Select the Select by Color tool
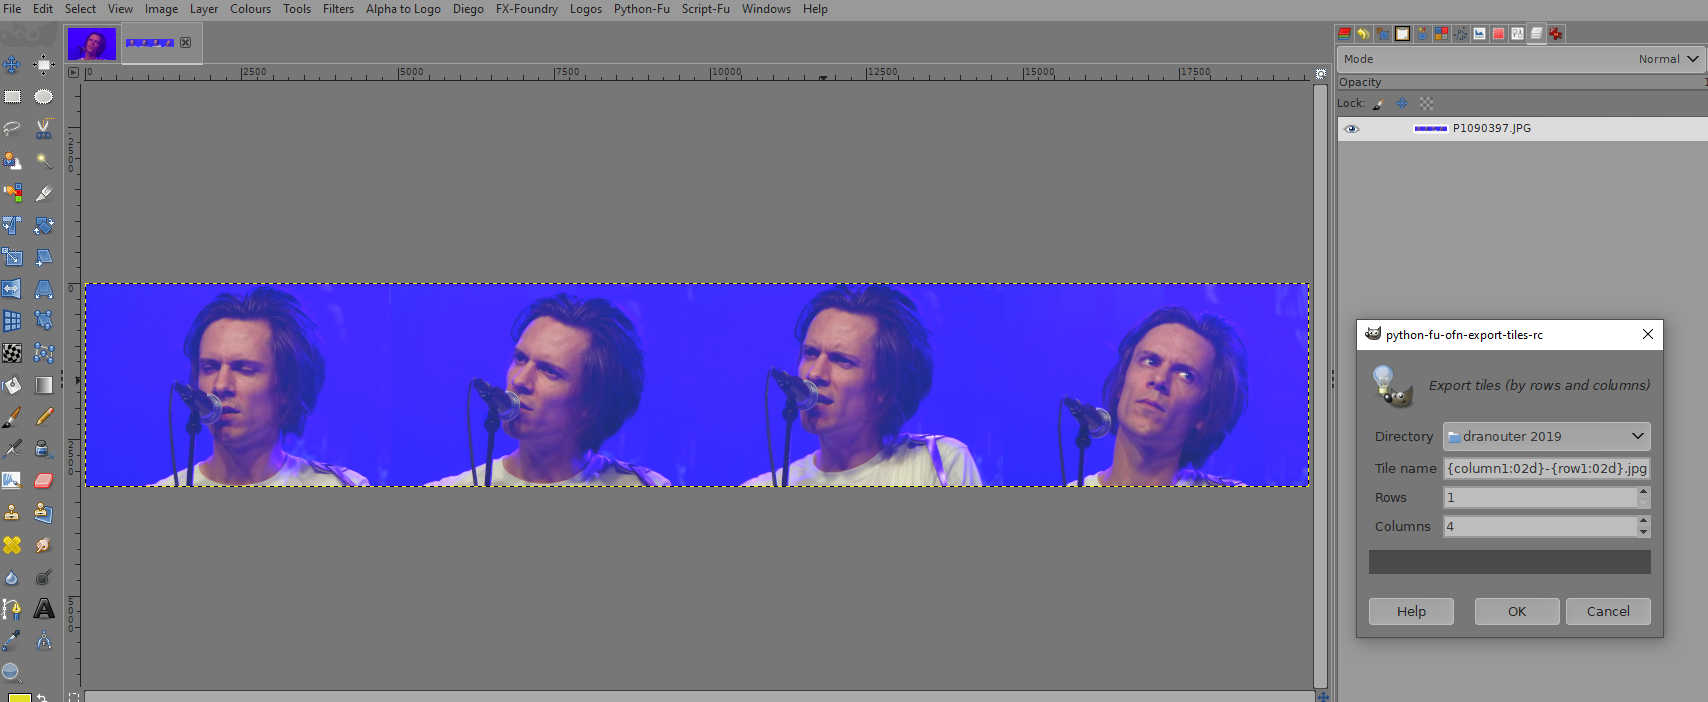The height and width of the screenshot is (702, 1708). [12, 193]
